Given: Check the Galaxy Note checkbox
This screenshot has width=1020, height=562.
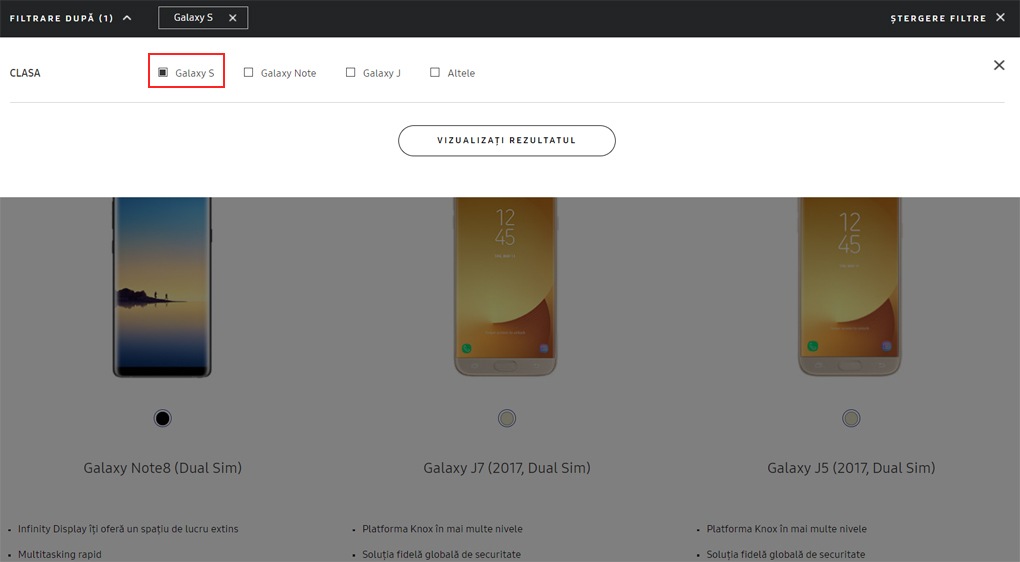Looking at the screenshot, I should pos(248,72).
